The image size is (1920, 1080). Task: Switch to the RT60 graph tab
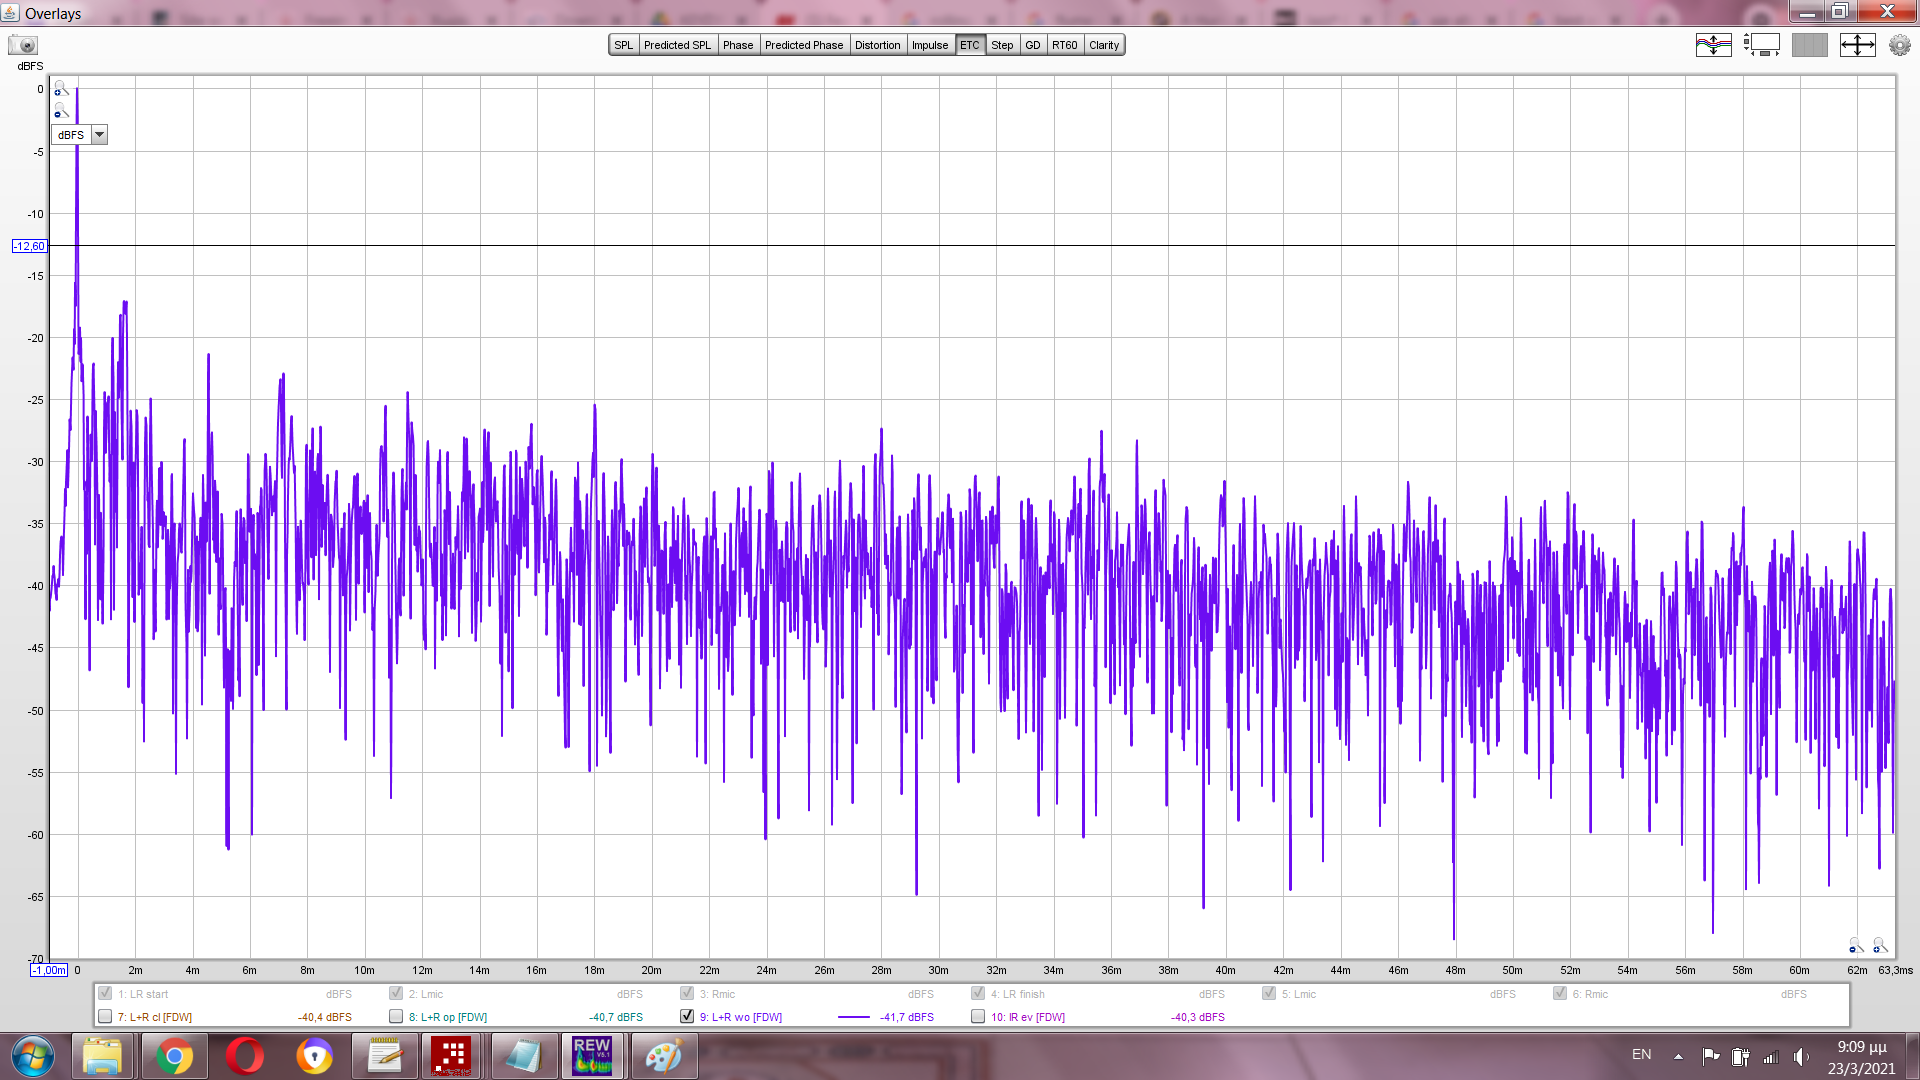[1064, 45]
